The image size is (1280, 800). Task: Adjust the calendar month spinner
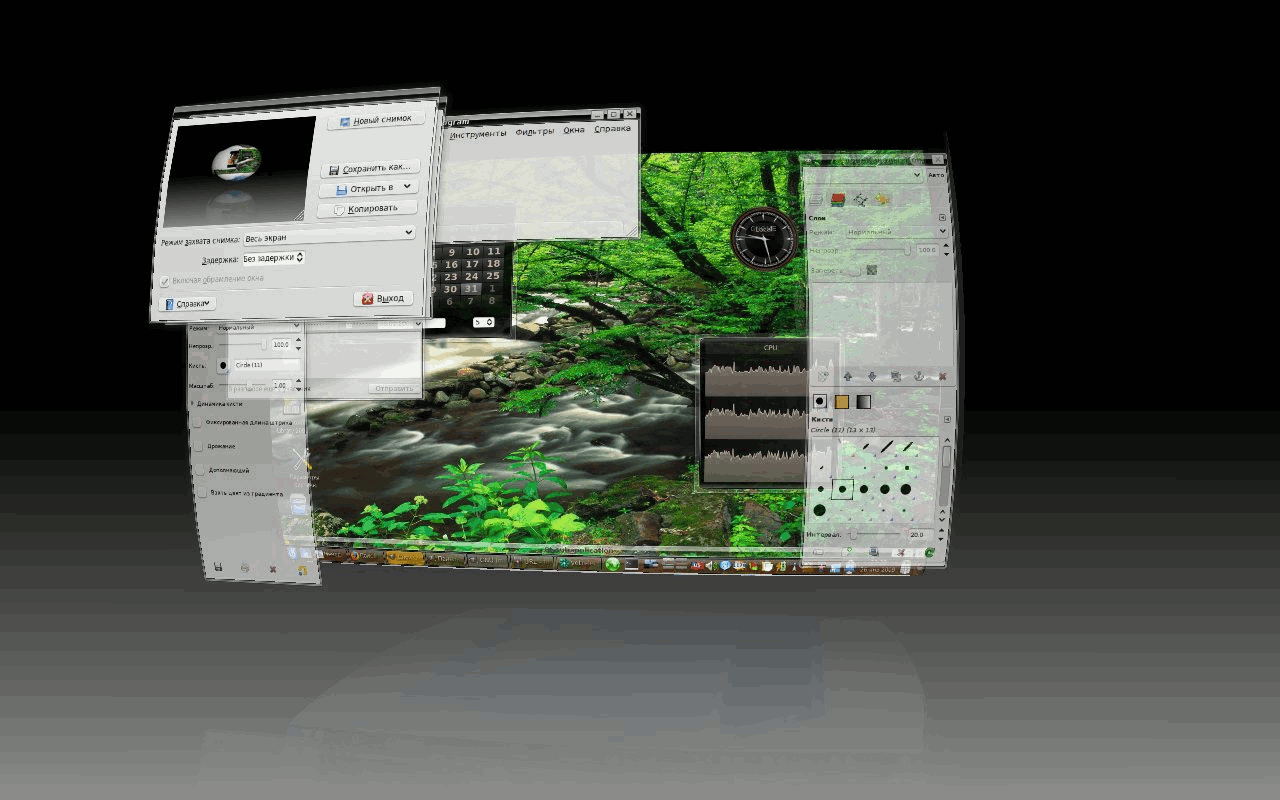(484, 322)
